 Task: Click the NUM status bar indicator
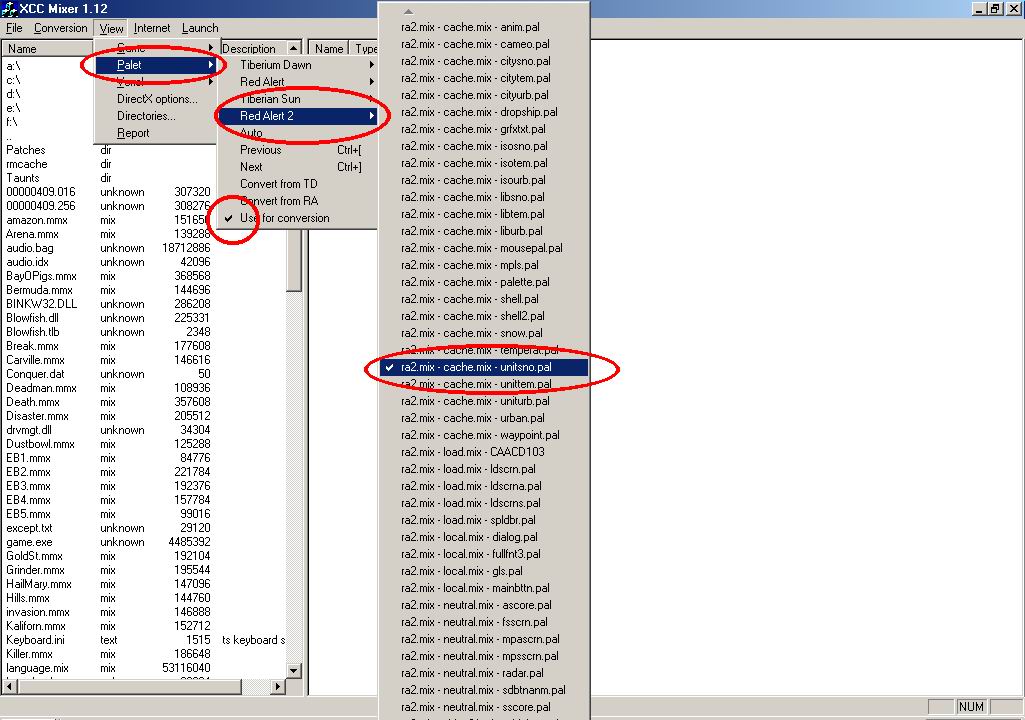pyautogui.click(x=971, y=706)
